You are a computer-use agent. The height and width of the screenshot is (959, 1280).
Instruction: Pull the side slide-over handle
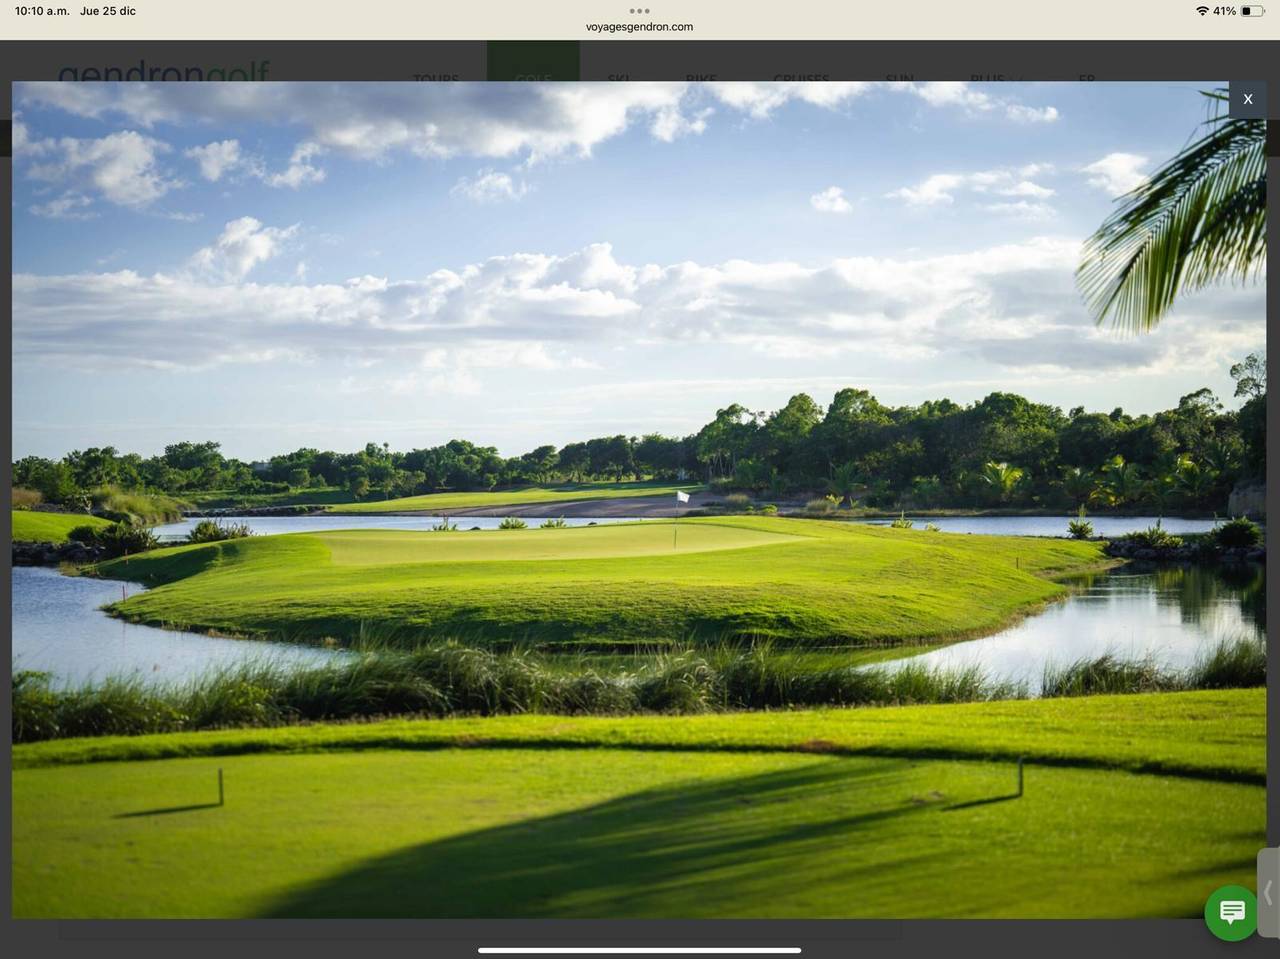point(1268,892)
